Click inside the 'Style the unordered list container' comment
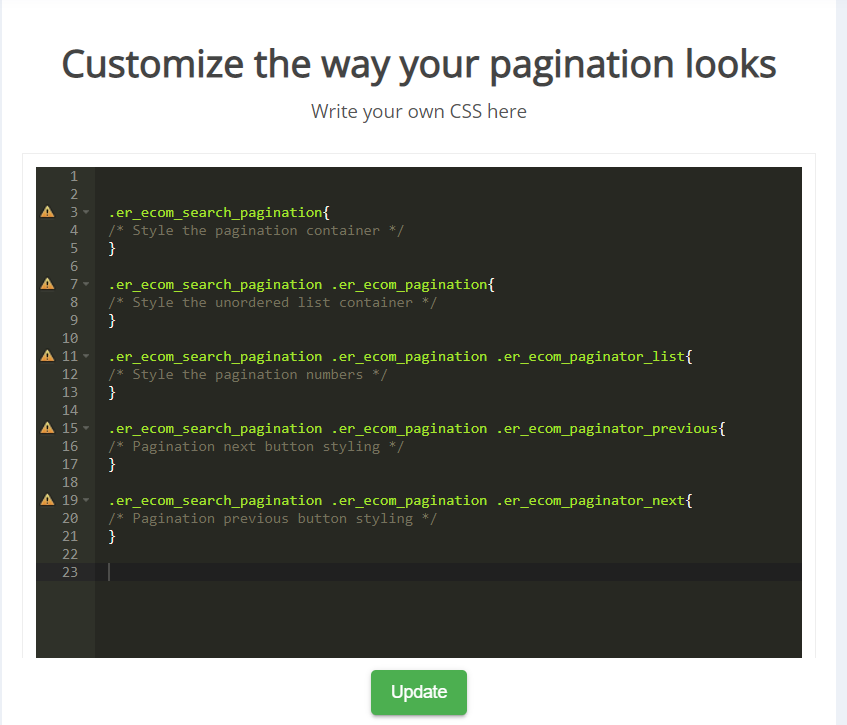Image resolution: width=847 pixels, height=725 pixels. [273, 303]
